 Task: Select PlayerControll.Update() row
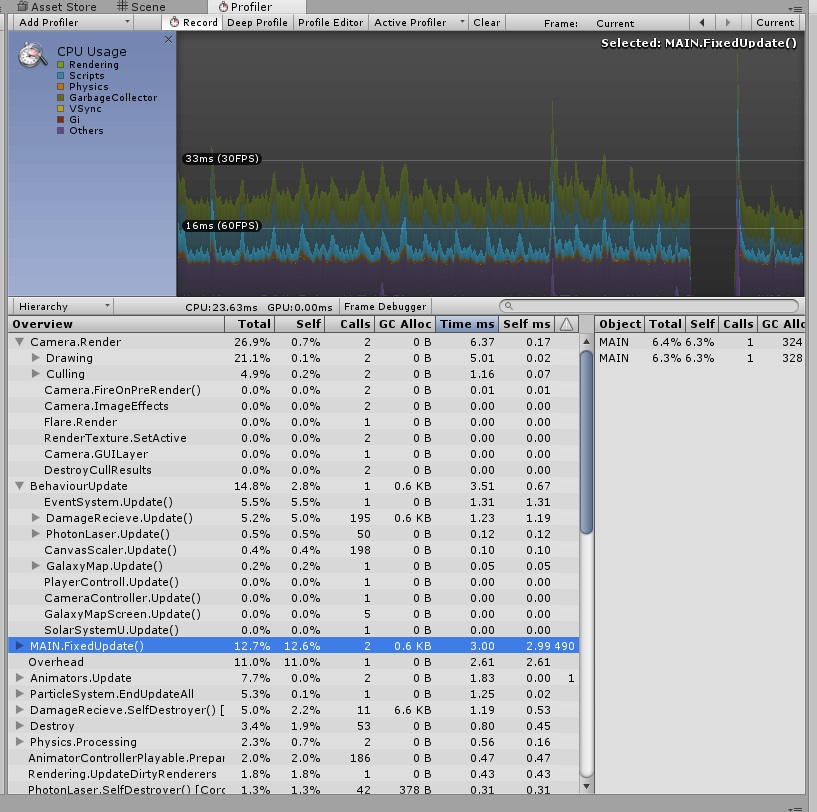[x=293, y=582]
